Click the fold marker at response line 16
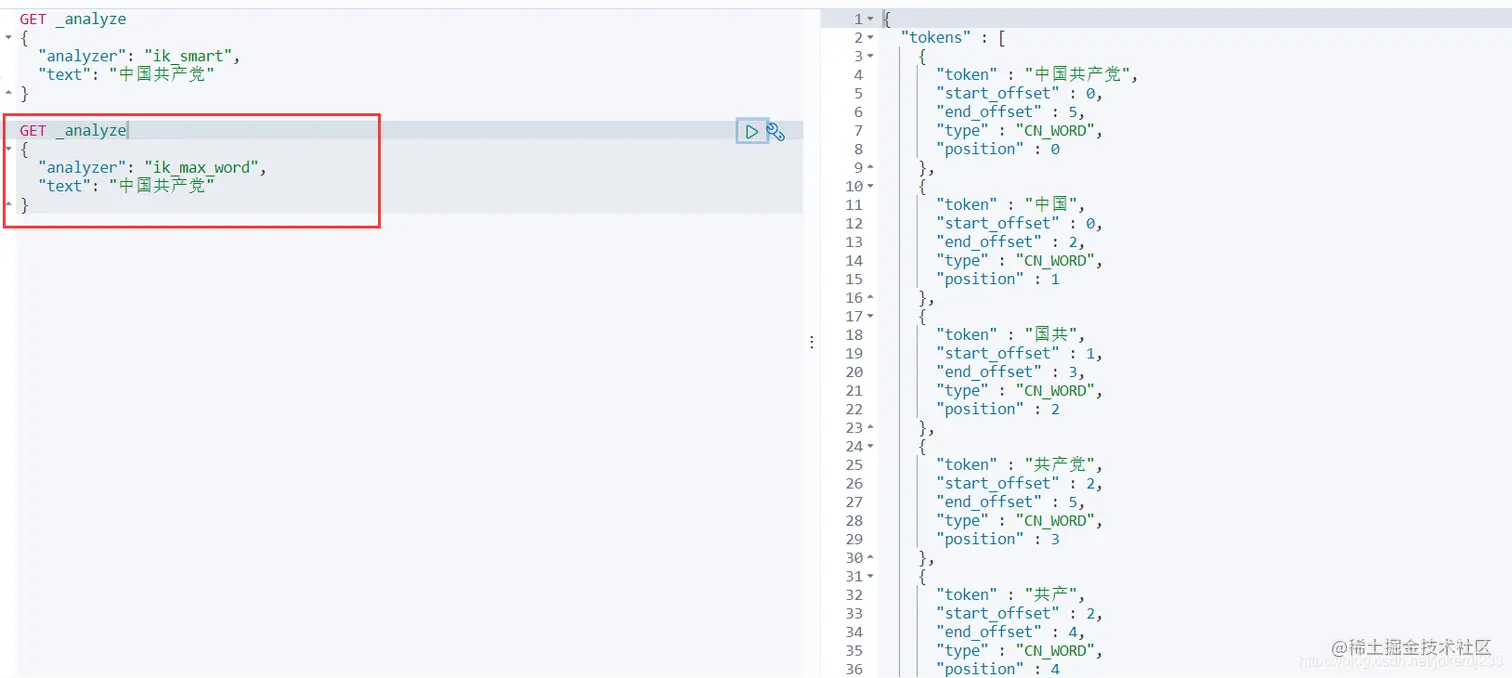1512x678 pixels. pos(870,298)
